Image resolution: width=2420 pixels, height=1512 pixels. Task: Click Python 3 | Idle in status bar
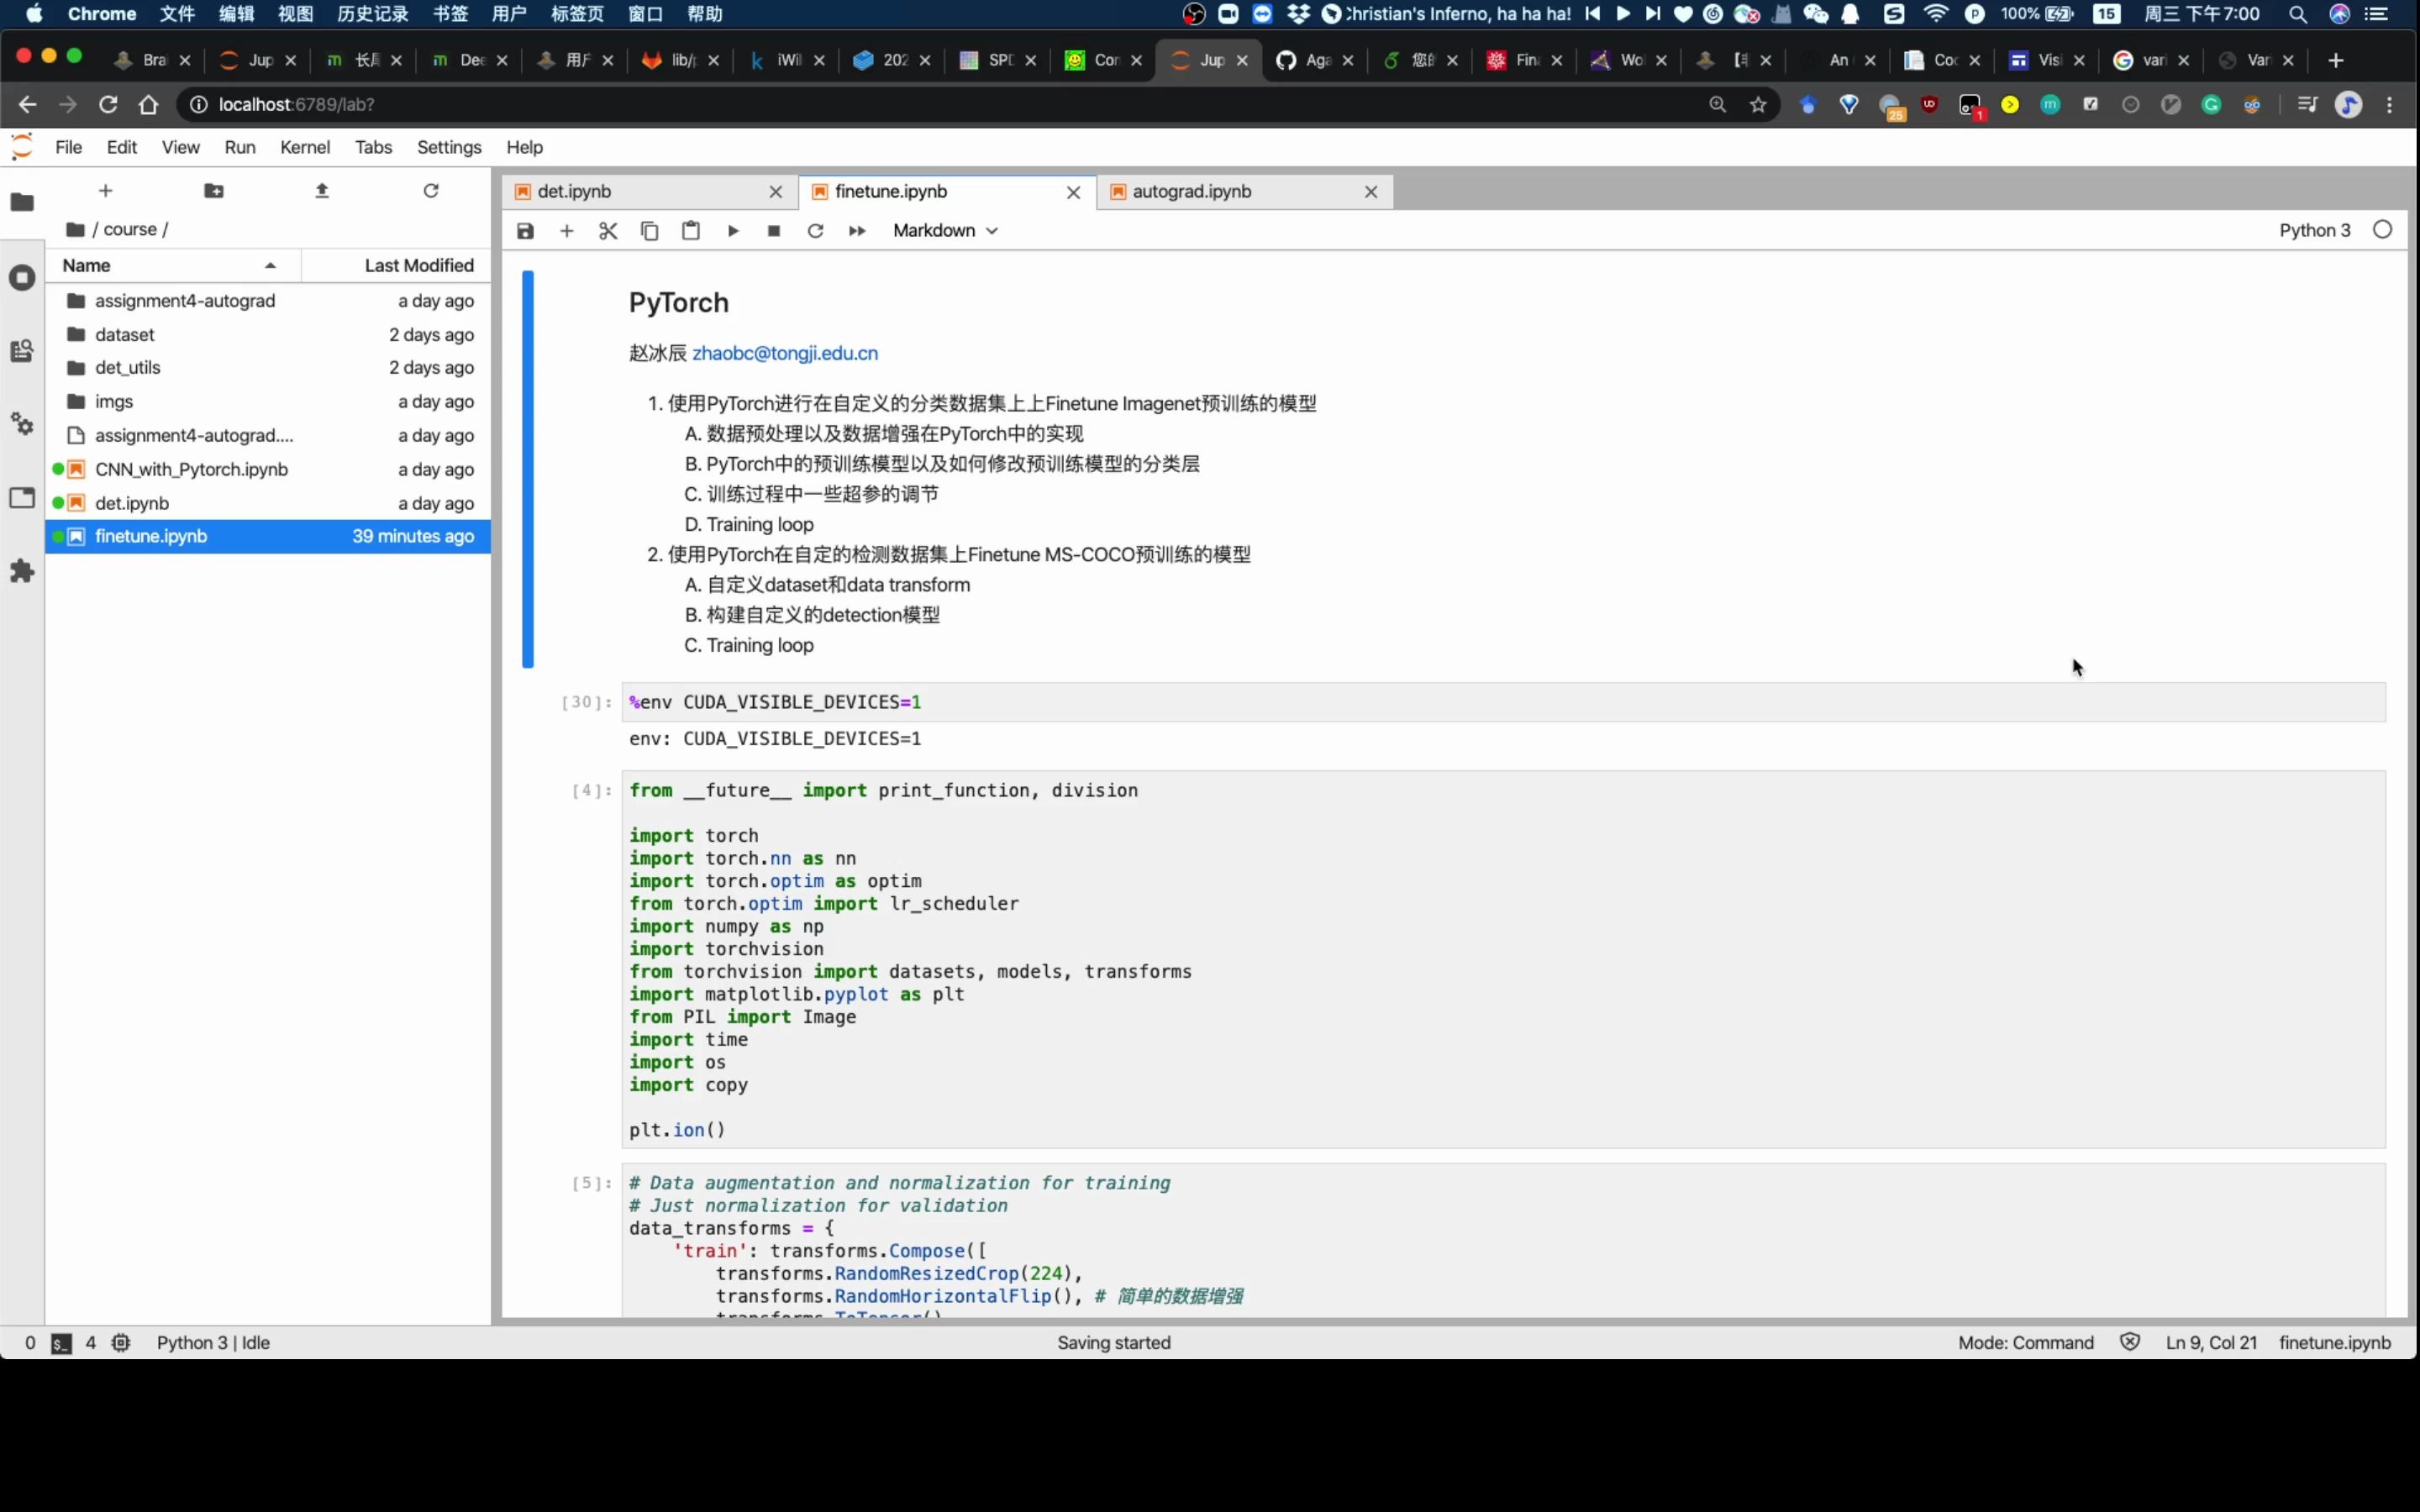pos(213,1343)
